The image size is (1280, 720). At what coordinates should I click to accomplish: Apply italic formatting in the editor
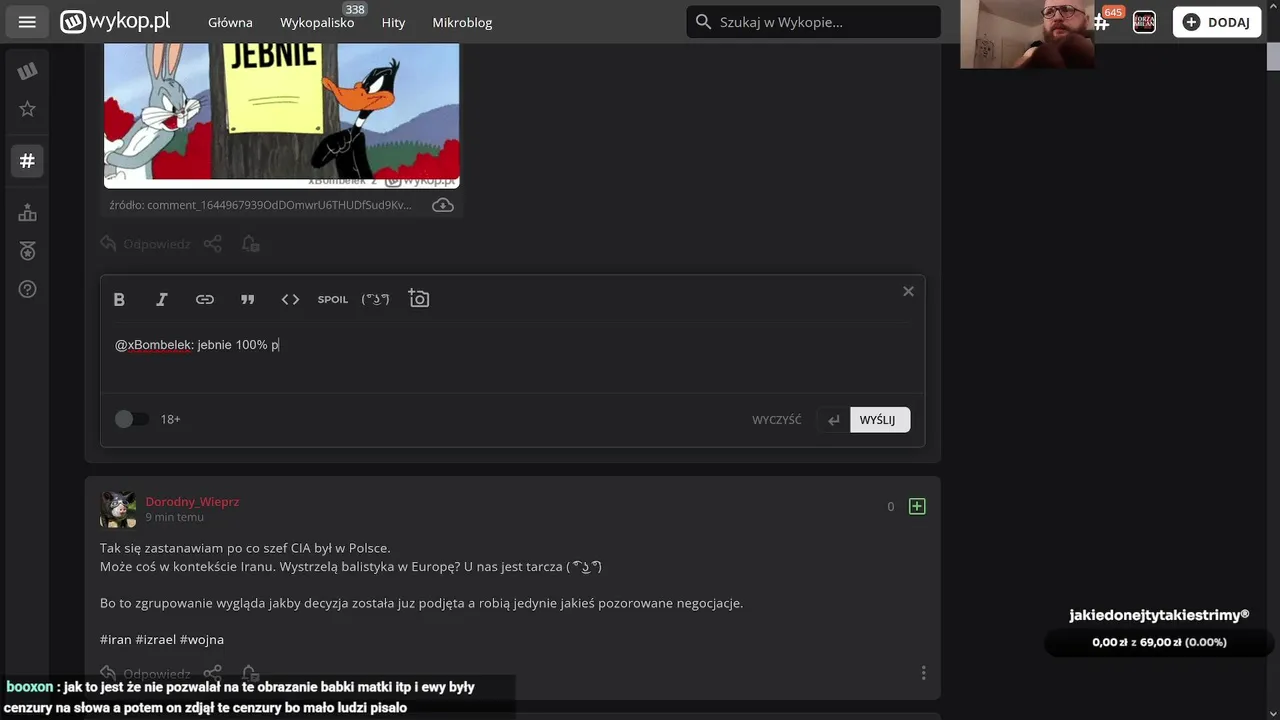point(162,299)
